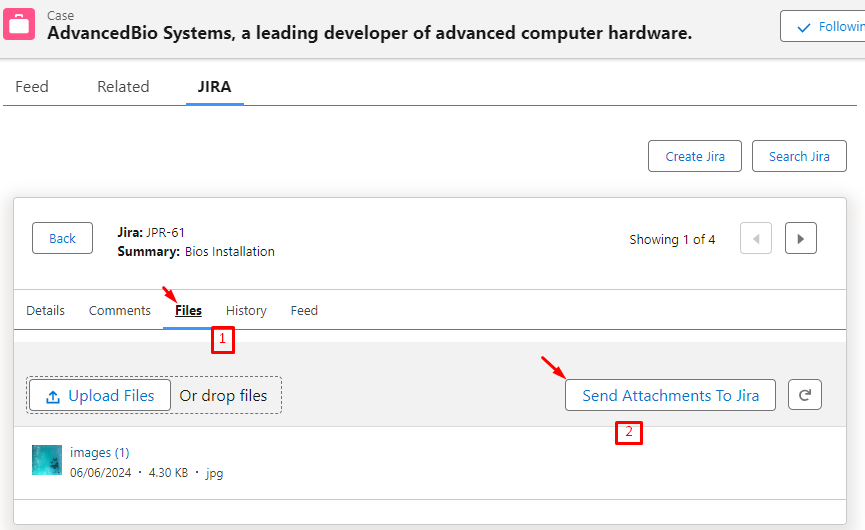Click the file size 4.30 KB
The width and height of the screenshot is (865, 530).
click(168, 473)
